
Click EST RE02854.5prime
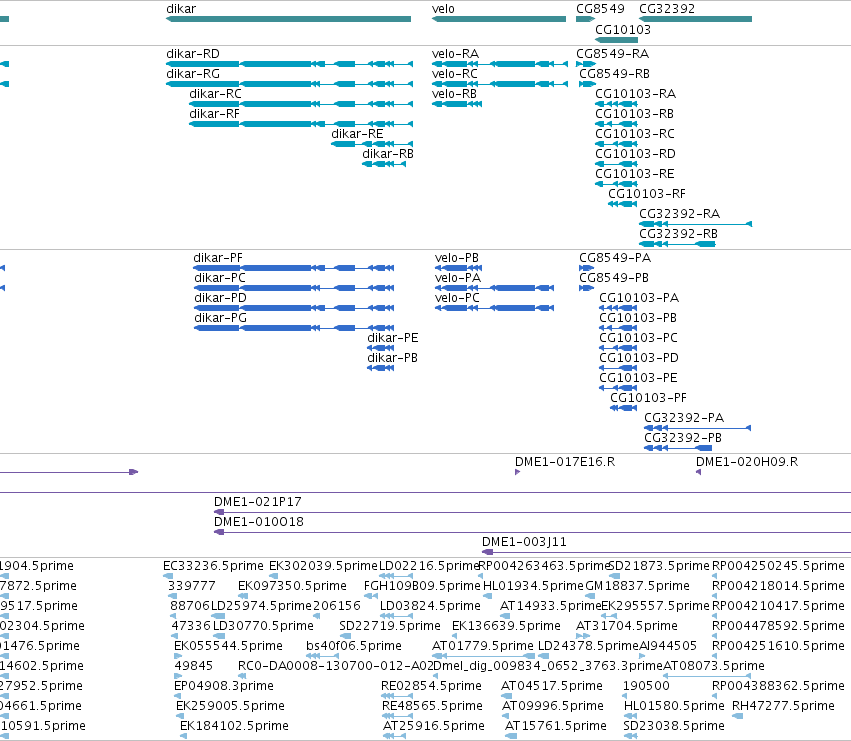coord(431,686)
